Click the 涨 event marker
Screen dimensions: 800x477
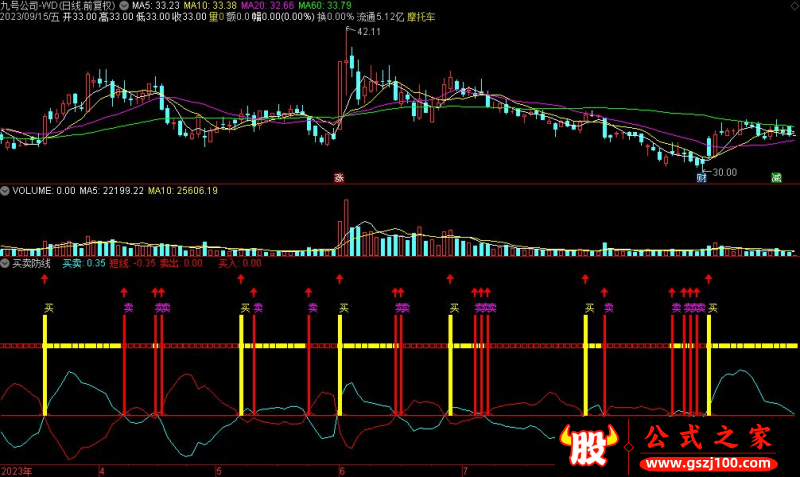pos(339,178)
